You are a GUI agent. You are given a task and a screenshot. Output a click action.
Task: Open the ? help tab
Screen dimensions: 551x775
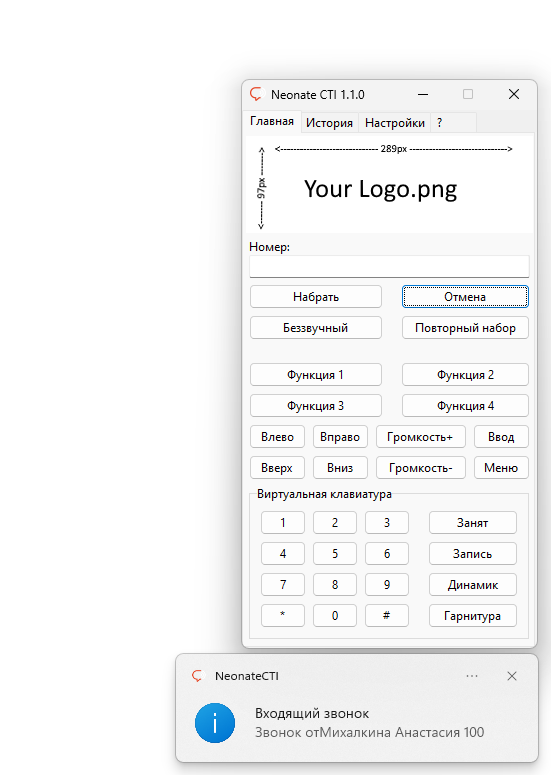pos(439,123)
